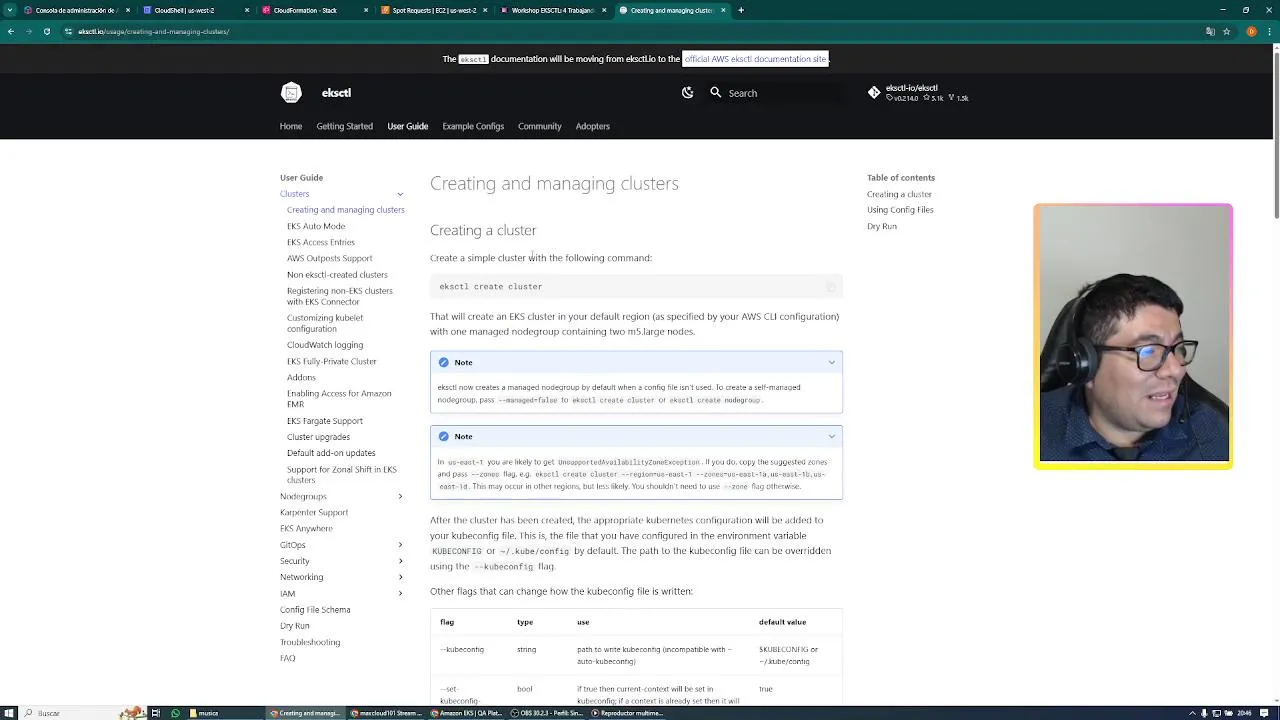Expand the Nodegroups sidebar section
This screenshot has height=720, width=1280.
coord(400,496)
